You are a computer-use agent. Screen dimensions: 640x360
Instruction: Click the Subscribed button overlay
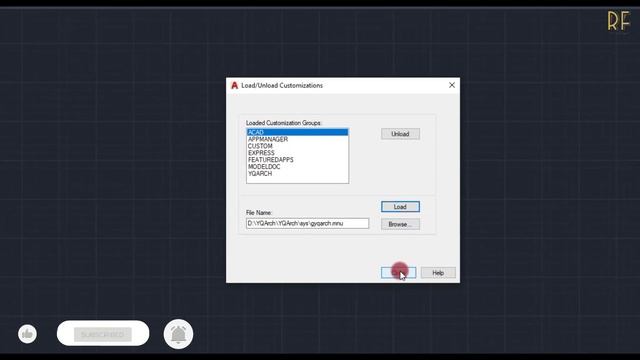[103, 334]
